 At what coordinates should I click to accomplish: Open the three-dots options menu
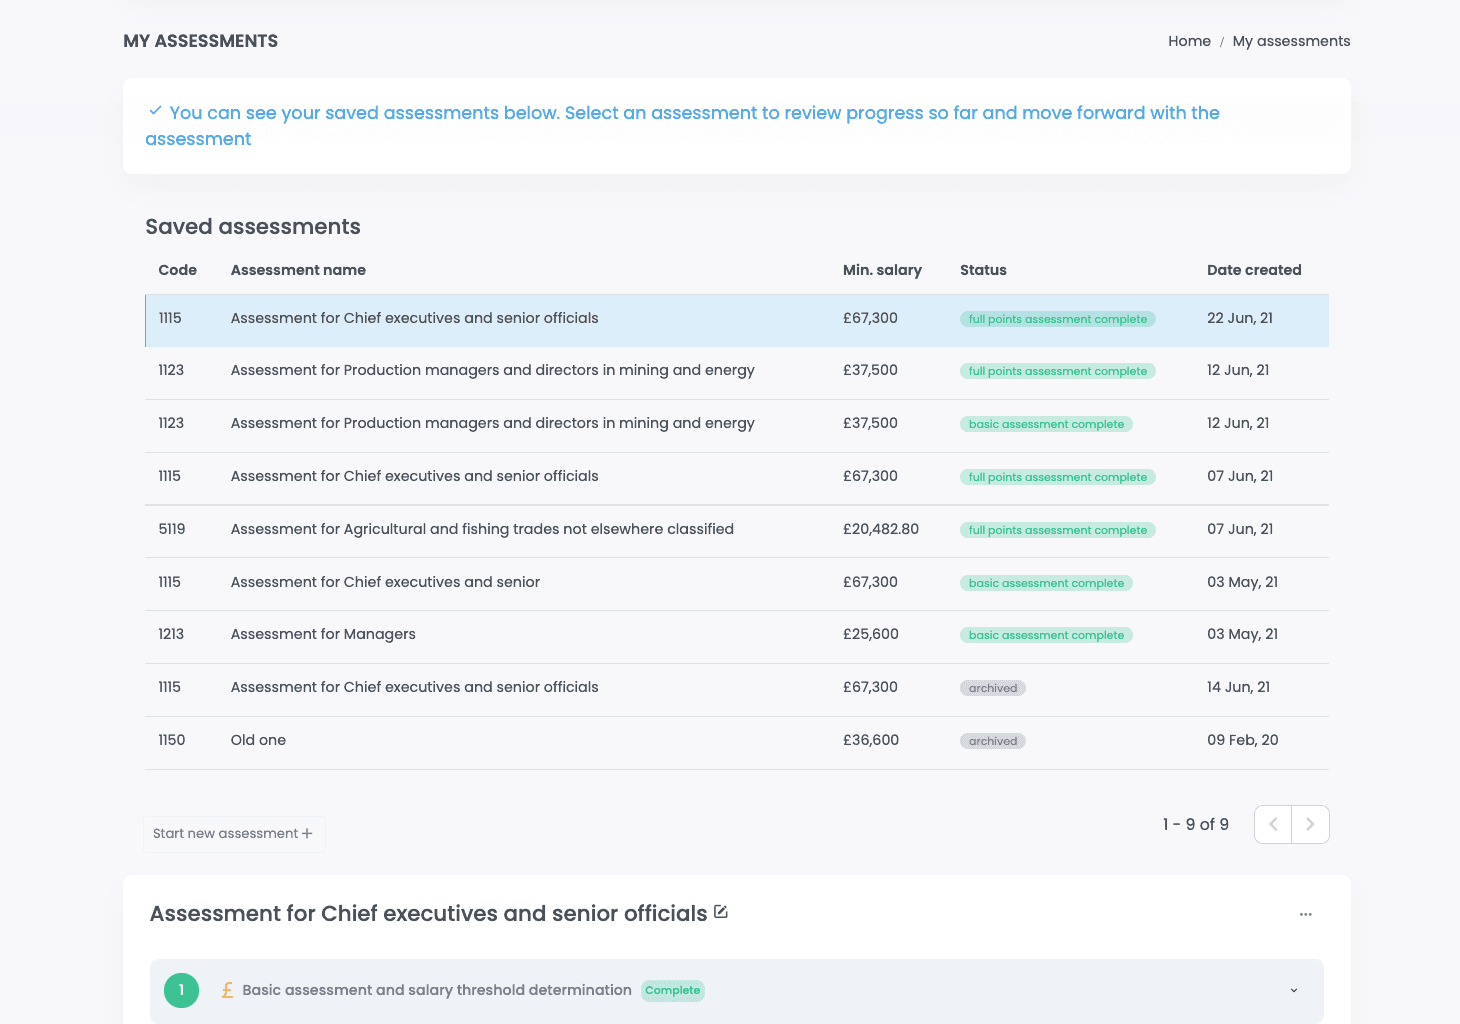coord(1305,914)
